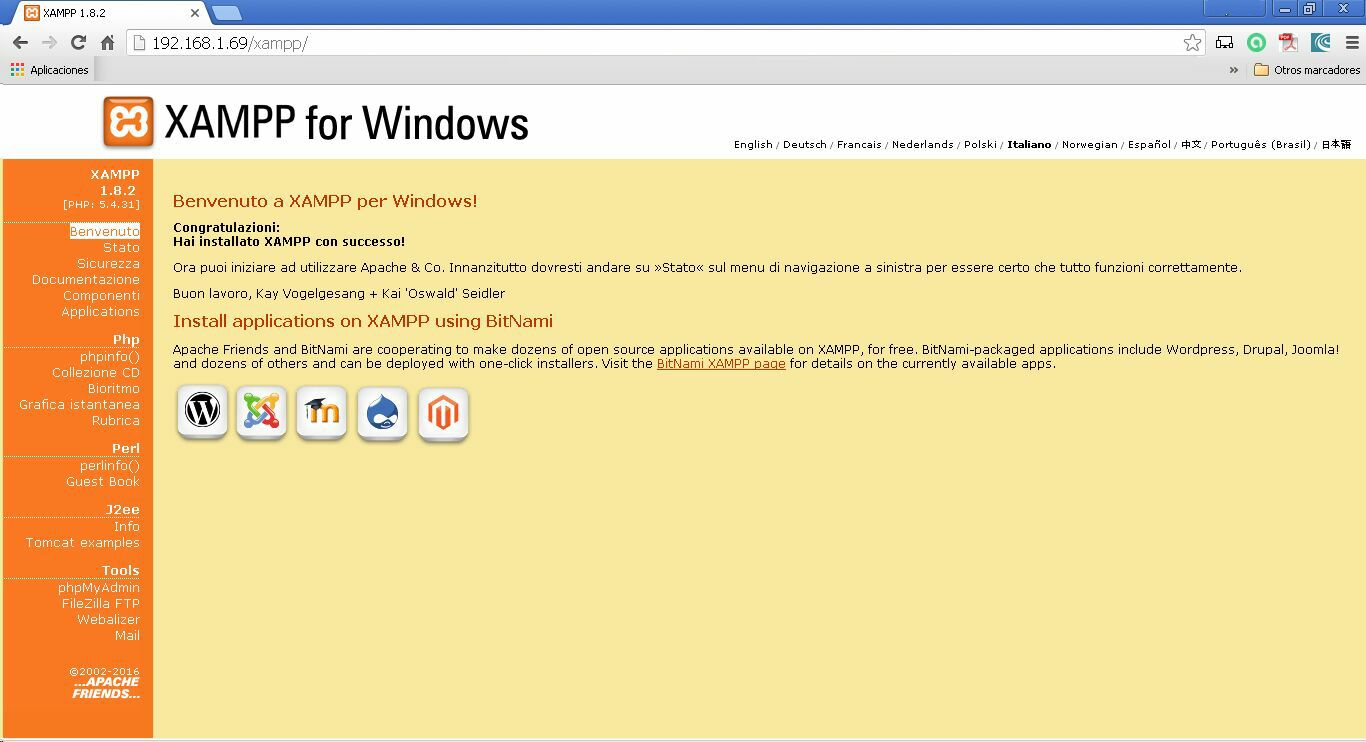This screenshot has width=1366, height=742.
Task: Open the Sicurezza sidebar page
Action: pyautogui.click(x=108, y=263)
